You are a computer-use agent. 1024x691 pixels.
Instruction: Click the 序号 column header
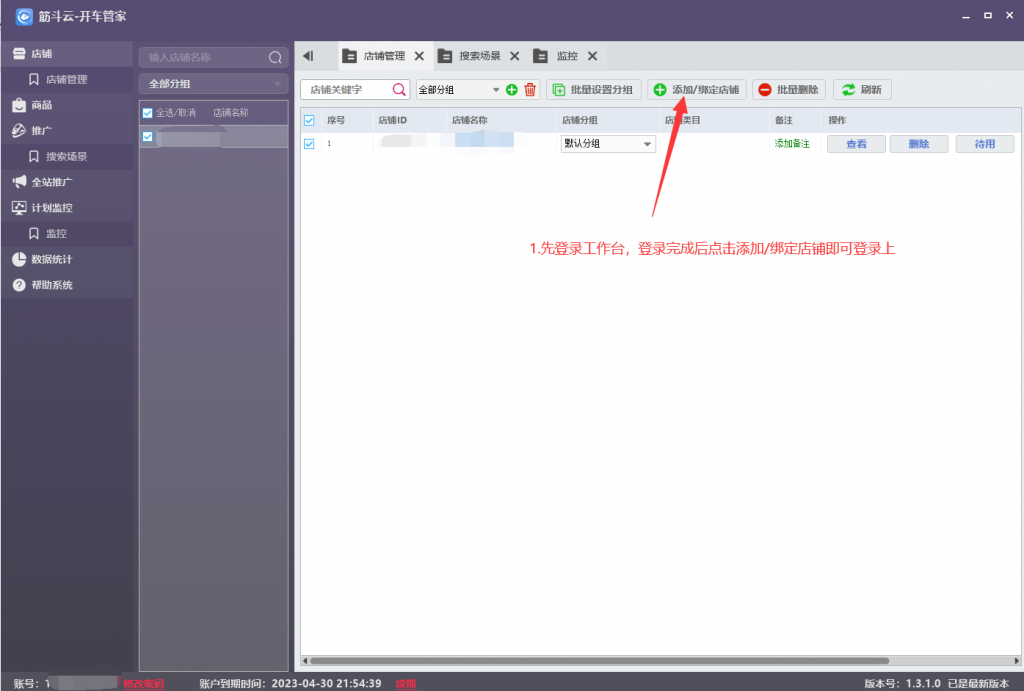336,120
